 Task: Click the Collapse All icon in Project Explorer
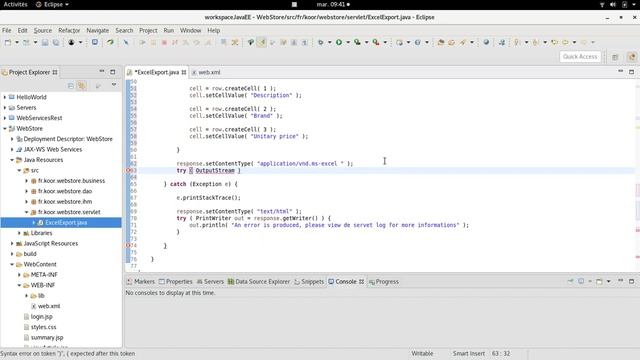[71, 85]
